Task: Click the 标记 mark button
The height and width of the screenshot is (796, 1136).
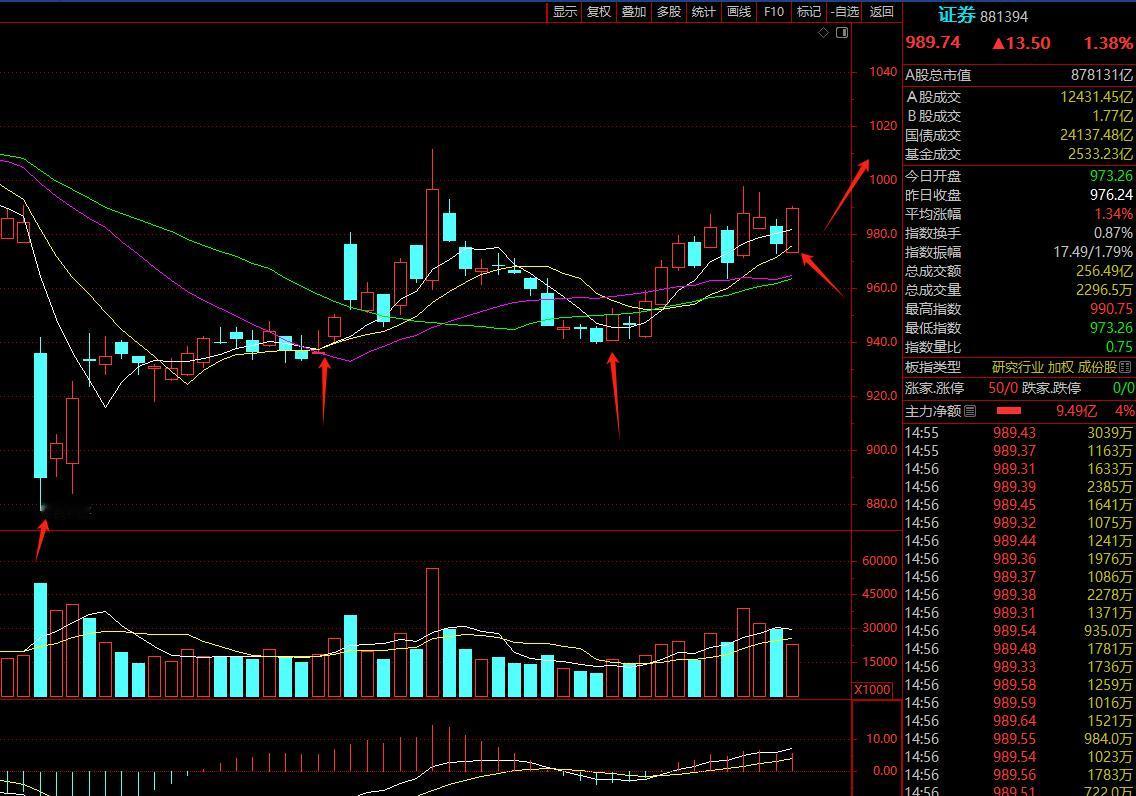Action: point(809,12)
